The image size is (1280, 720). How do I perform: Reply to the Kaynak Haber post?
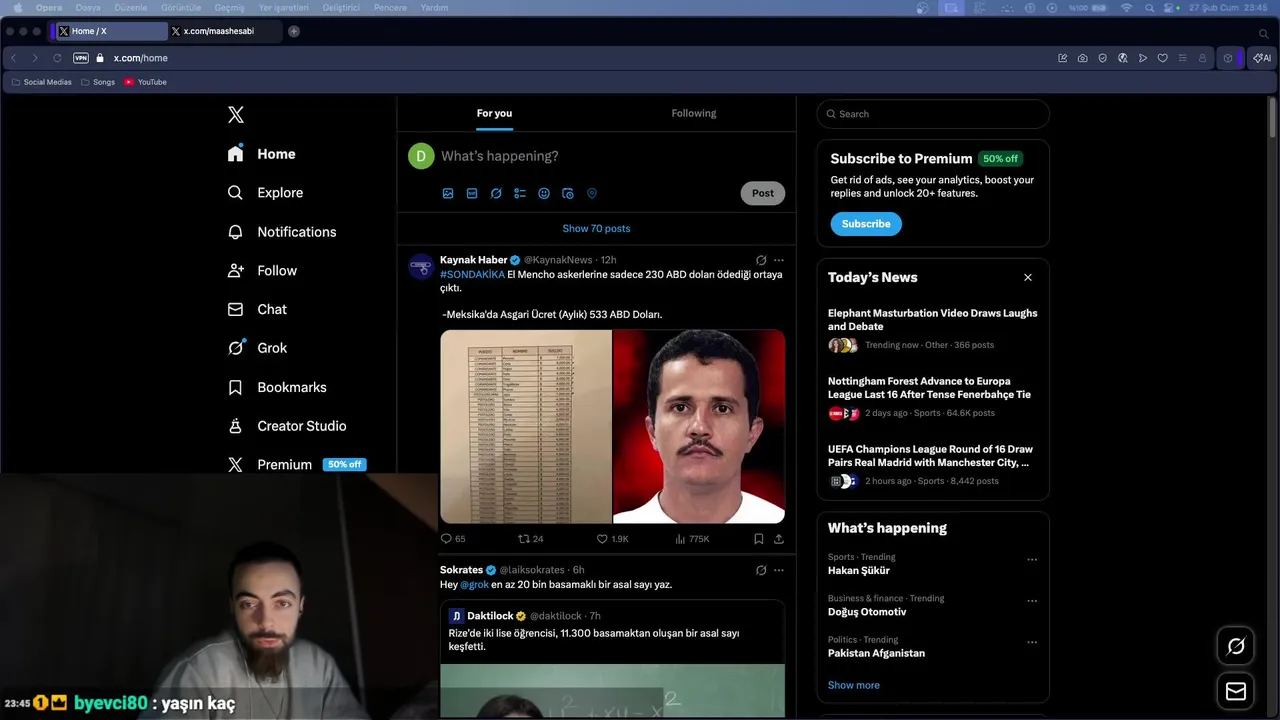point(453,539)
